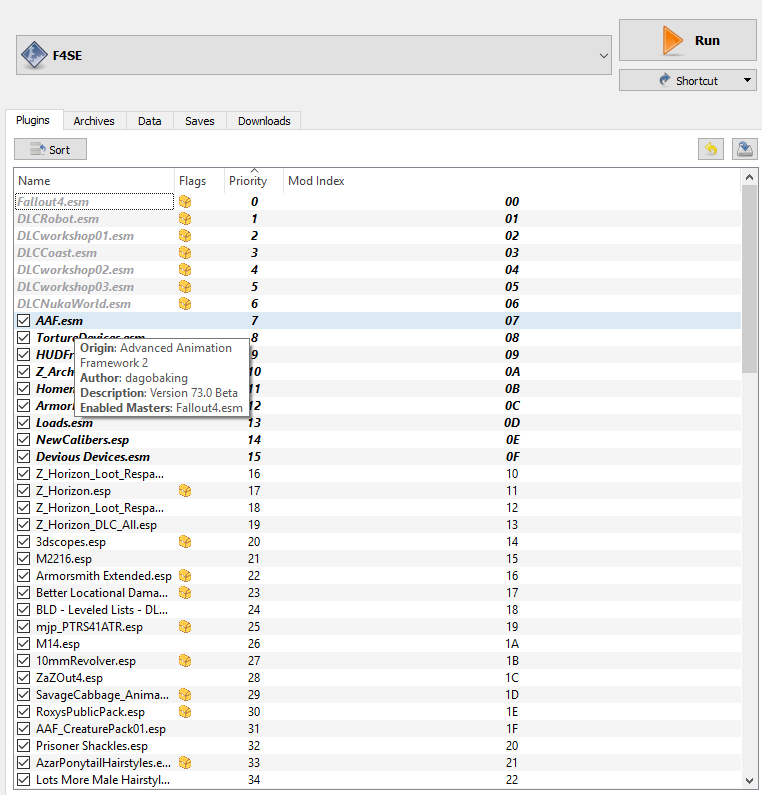Click the flag icon for mjp_PTRS41ATR.esp
Viewport: 763px width, 795px height.
185,627
